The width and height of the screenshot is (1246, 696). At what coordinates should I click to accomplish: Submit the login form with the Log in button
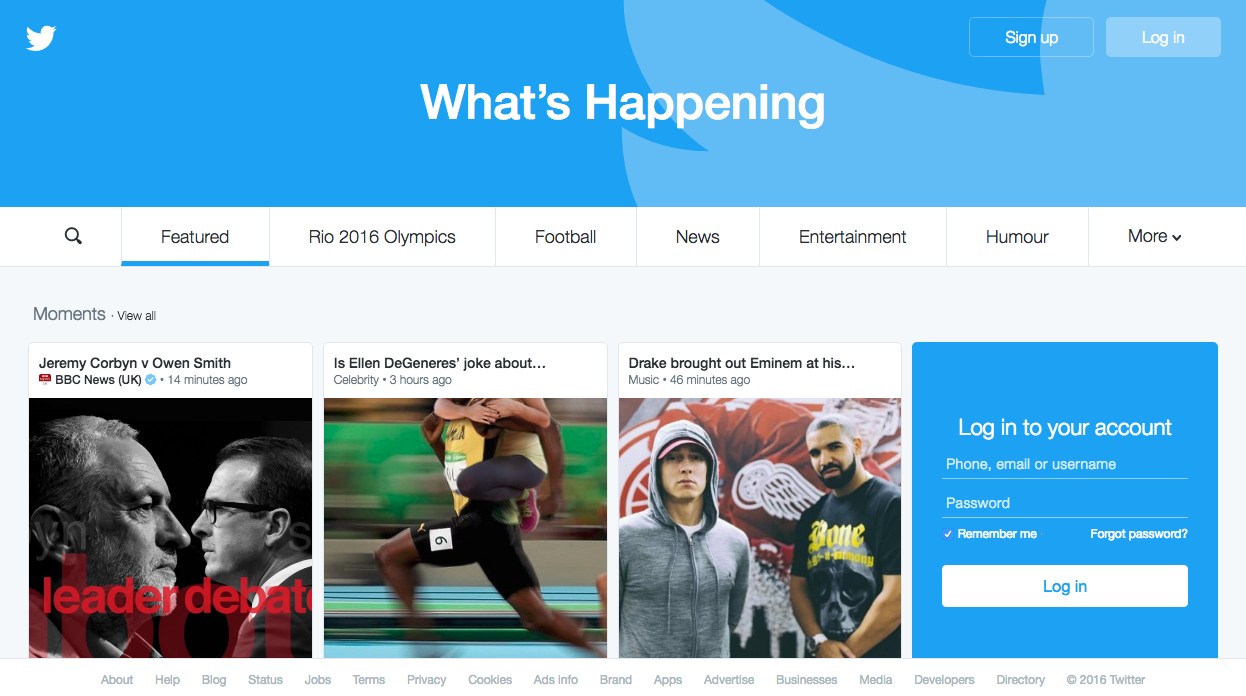pyautogui.click(x=1065, y=586)
